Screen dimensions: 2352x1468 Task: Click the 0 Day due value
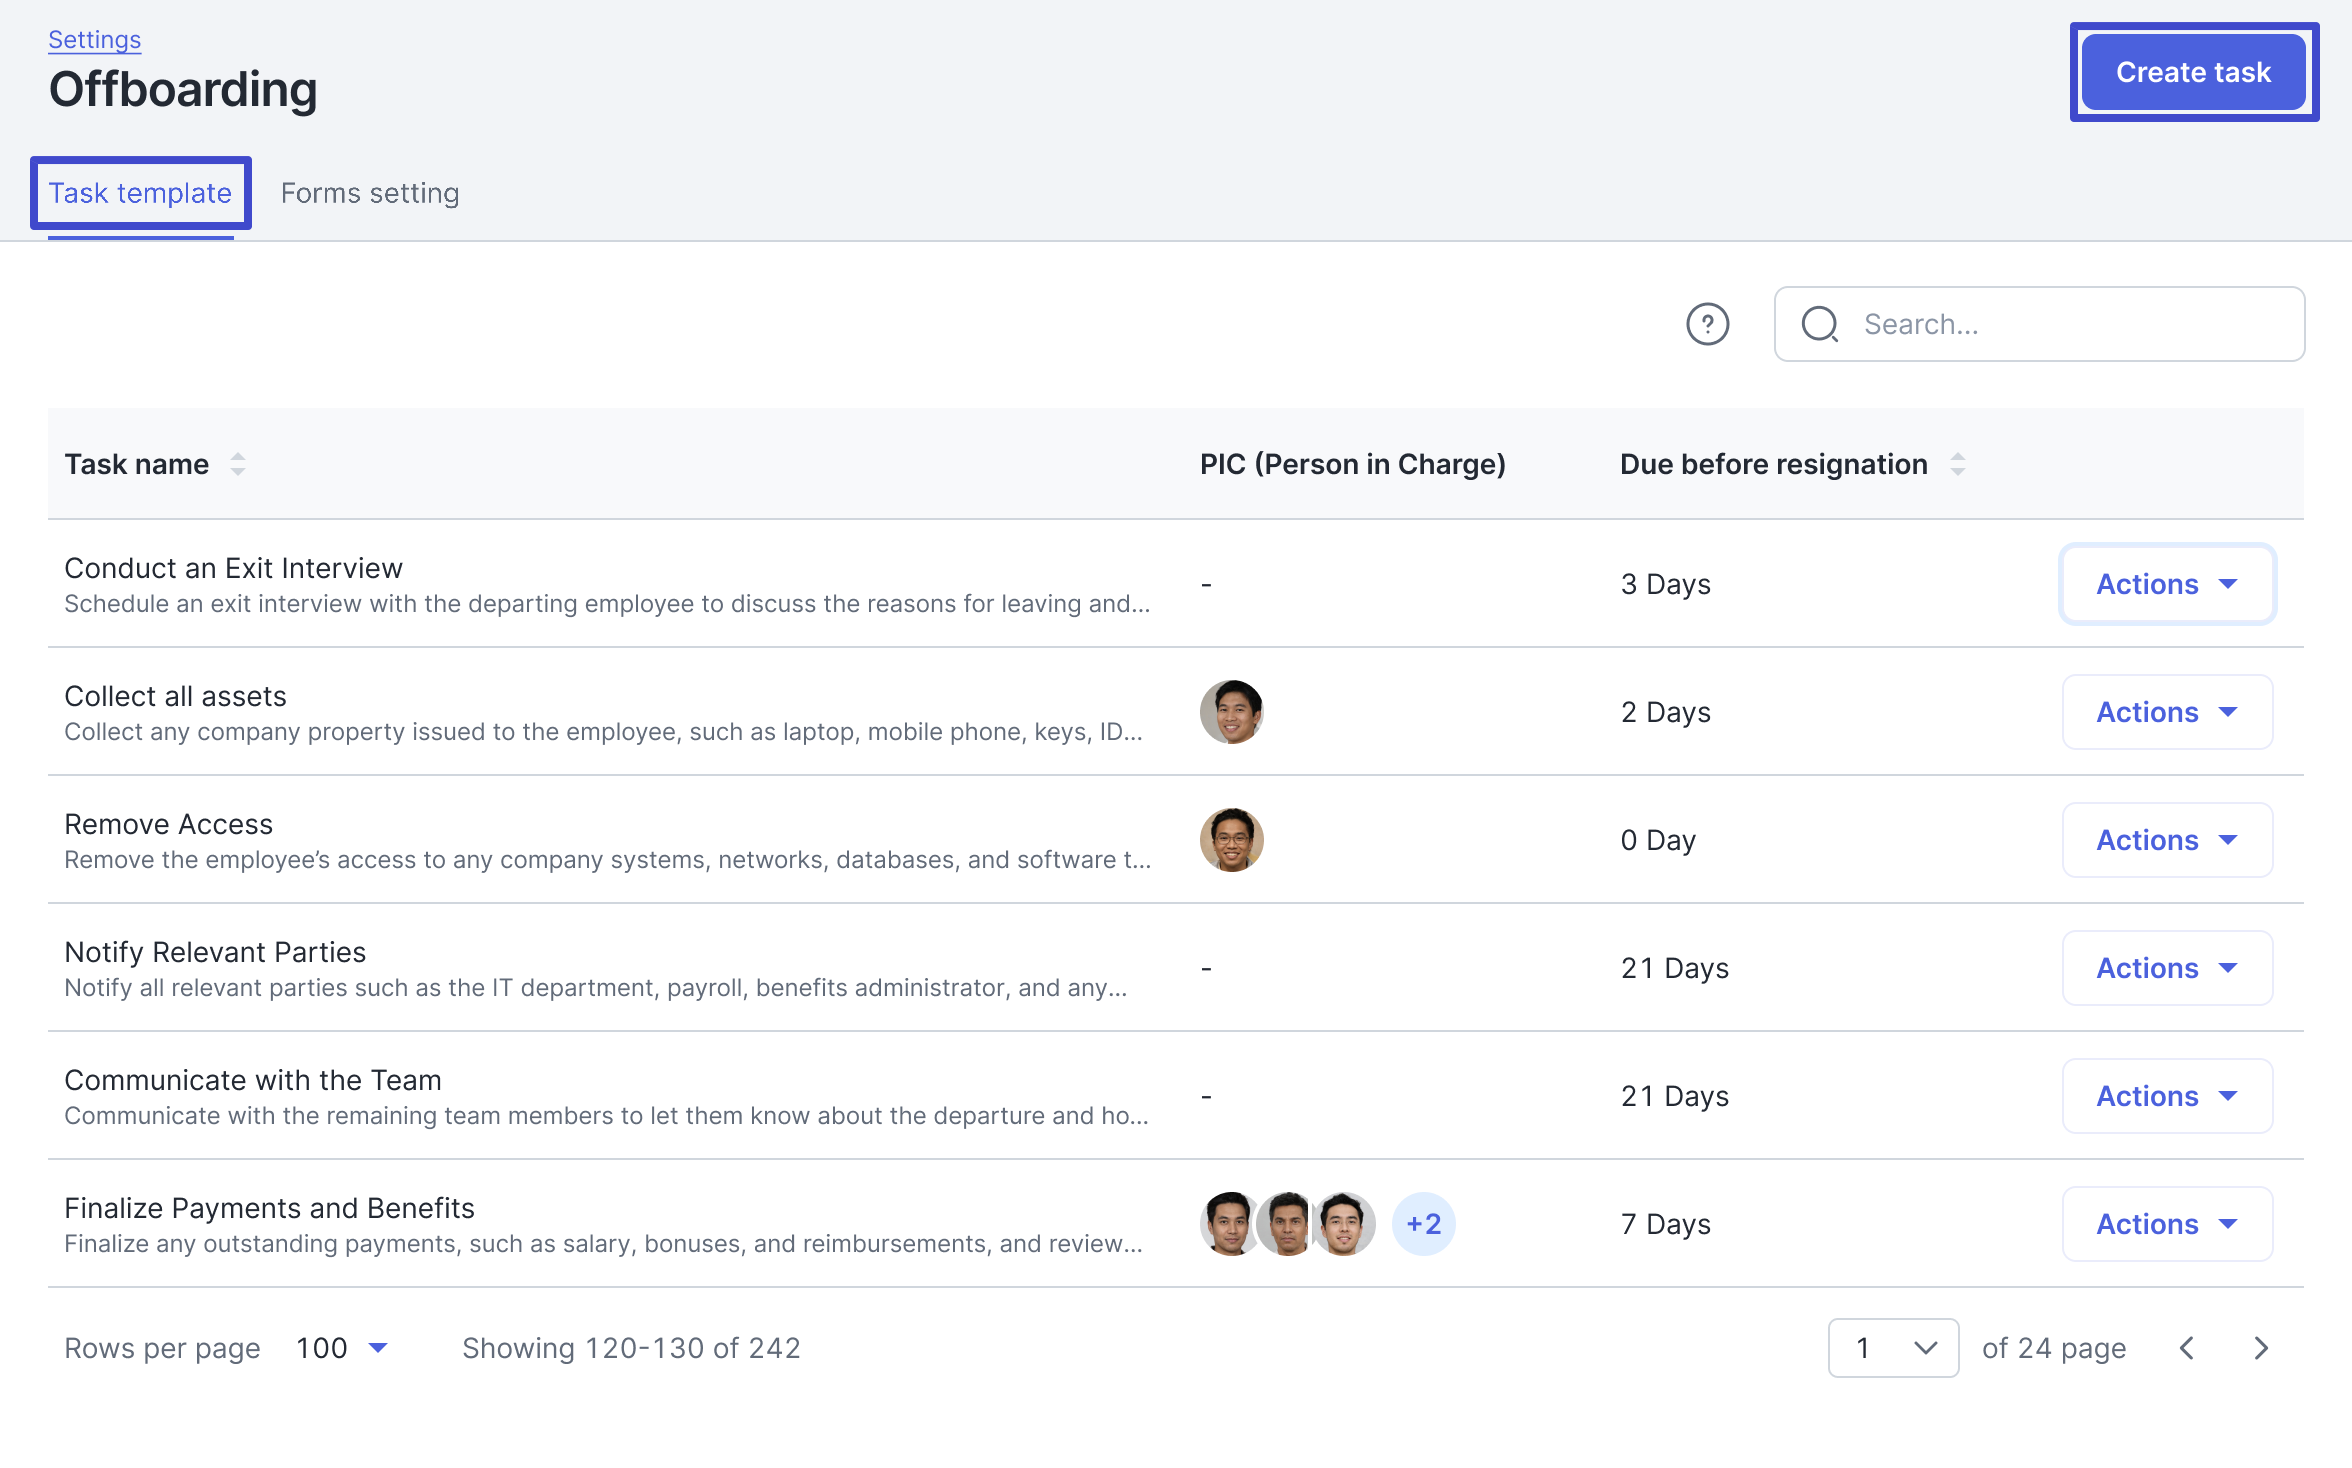[1658, 840]
